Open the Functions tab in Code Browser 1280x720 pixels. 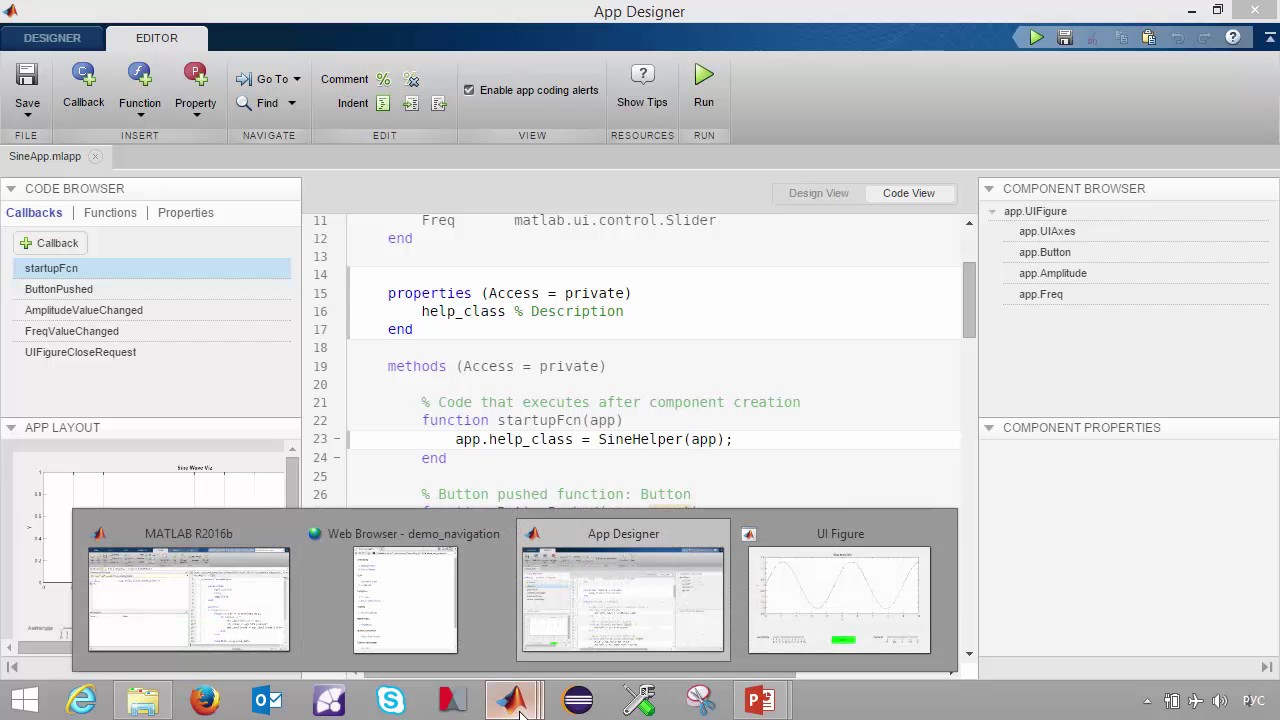coord(110,213)
